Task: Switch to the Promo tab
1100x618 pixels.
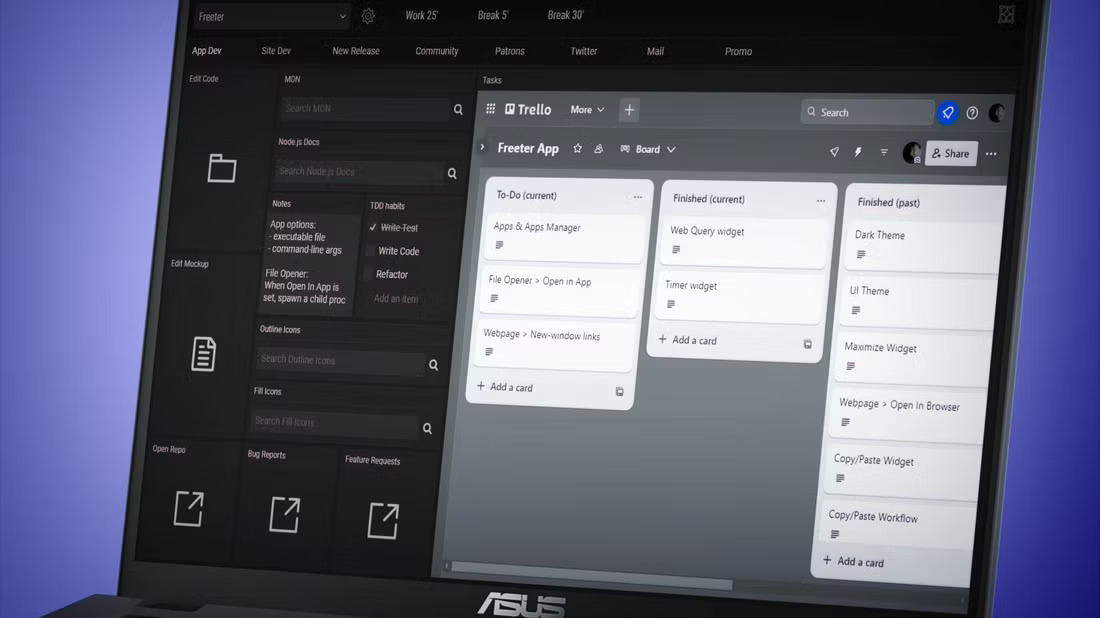Action: (738, 51)
